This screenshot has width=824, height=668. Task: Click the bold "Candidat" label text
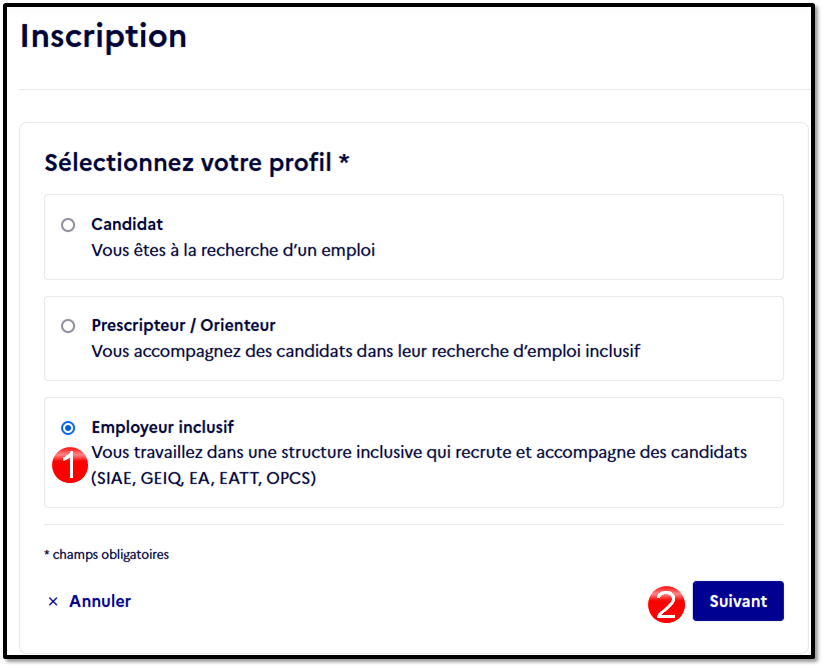(x=127, y=224)
